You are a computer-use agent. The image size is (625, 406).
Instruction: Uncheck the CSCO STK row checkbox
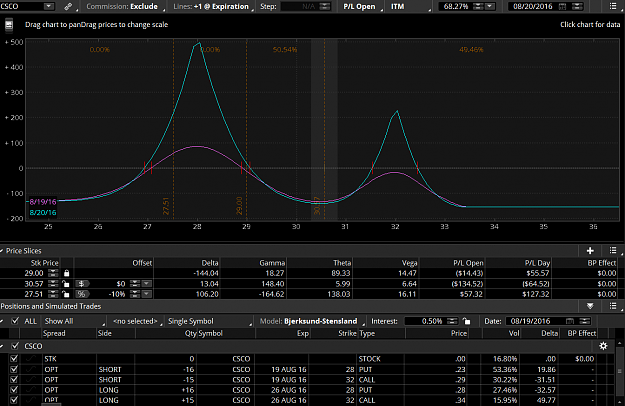tap(14, 359)
